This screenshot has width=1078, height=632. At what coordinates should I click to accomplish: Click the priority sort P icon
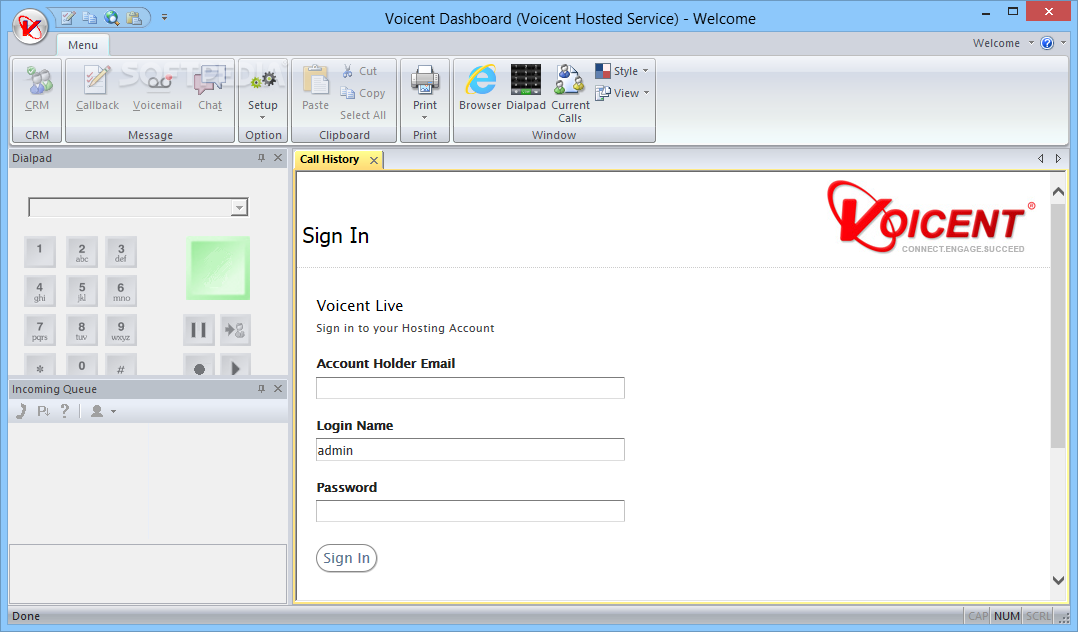tap(43, 411)
